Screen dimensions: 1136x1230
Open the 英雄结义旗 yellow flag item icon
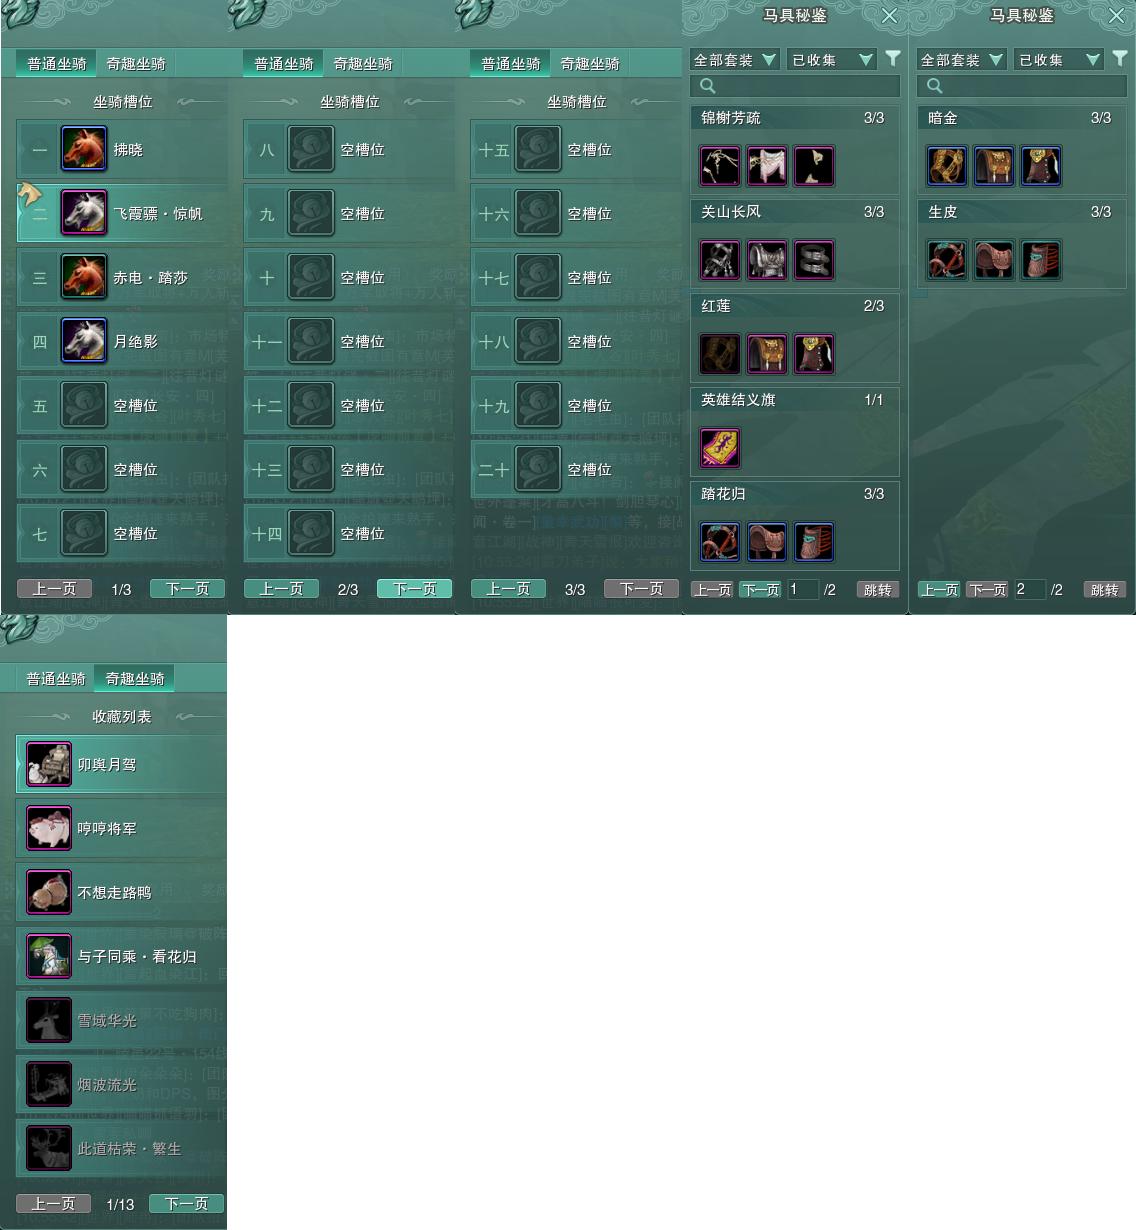click(720, 448)
